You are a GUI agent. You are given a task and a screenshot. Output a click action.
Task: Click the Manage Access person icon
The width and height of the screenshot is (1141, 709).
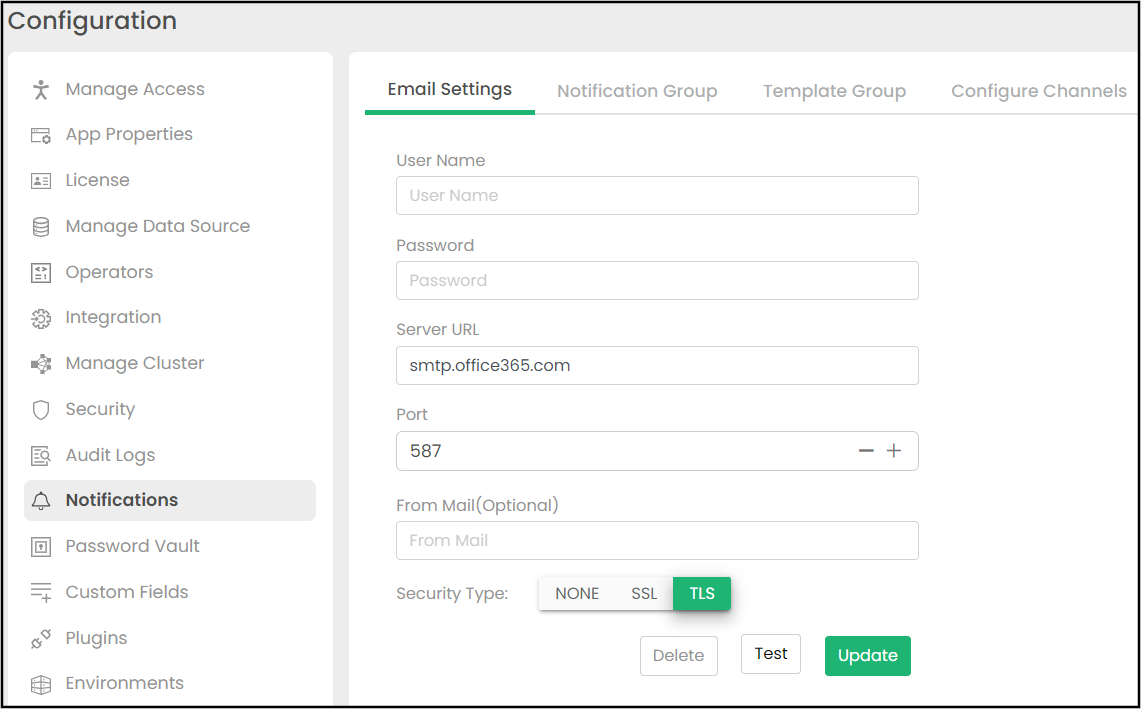41,90
